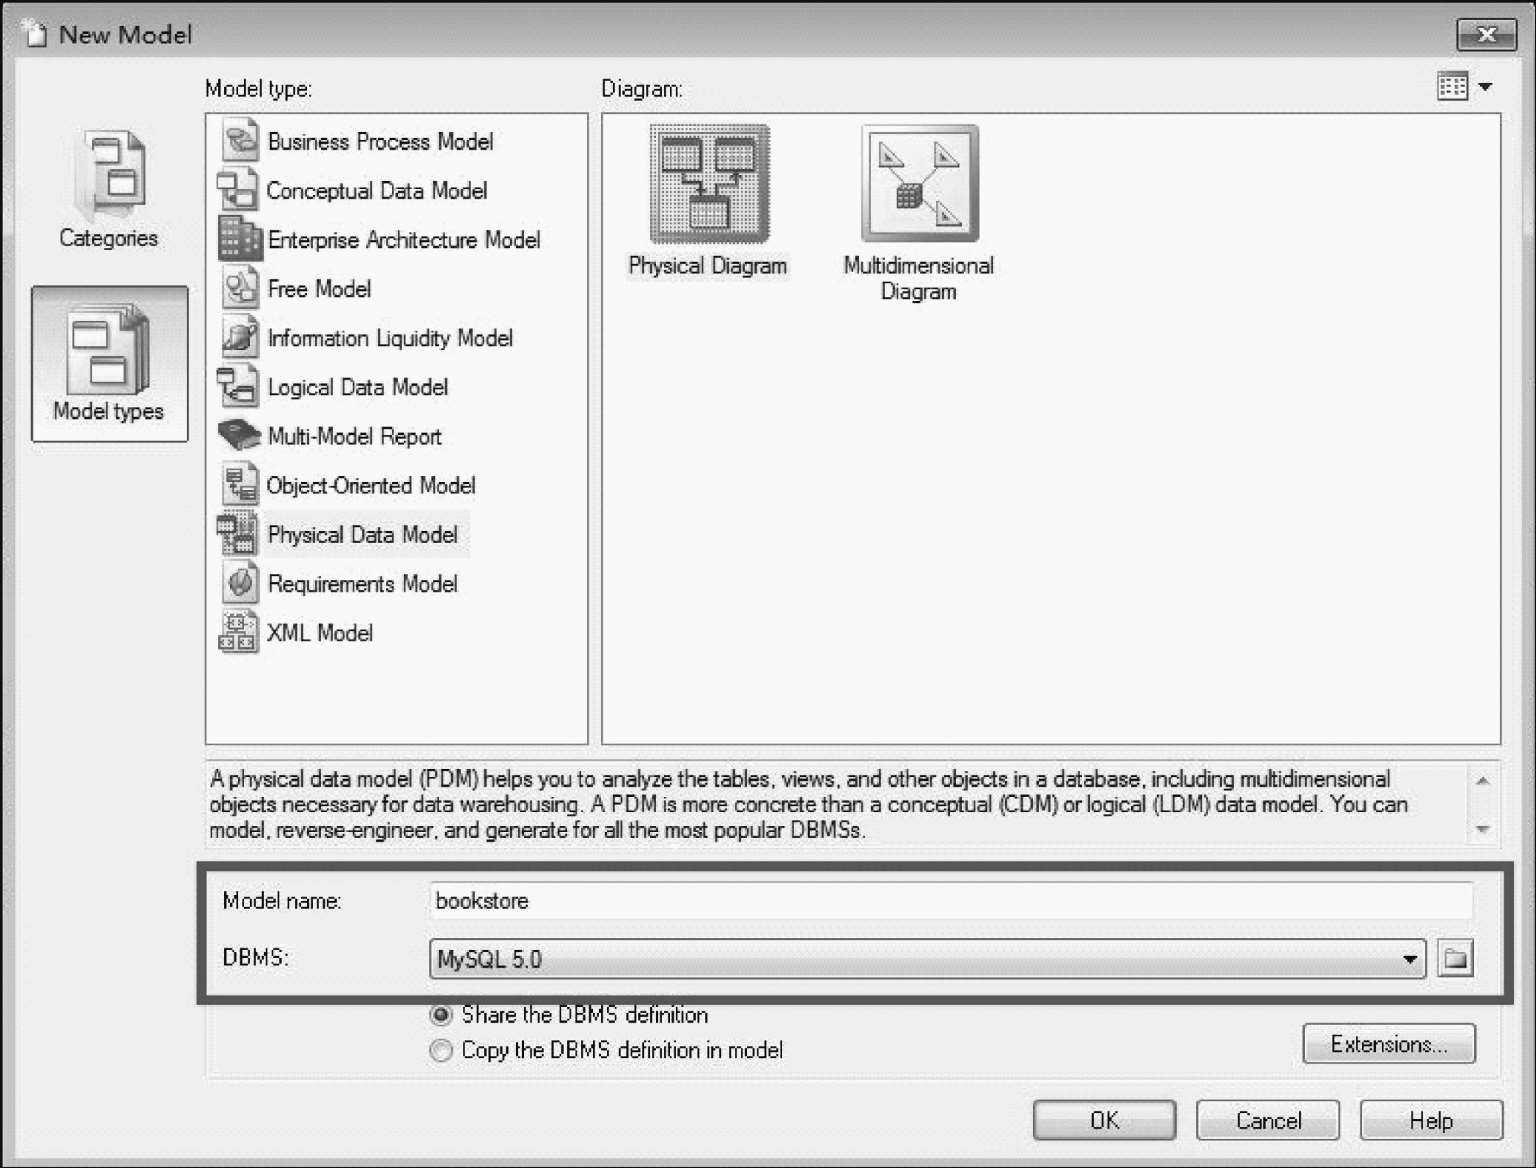Screen dimensions: 1536x1168
Task: Click the Business Process Model label
Action: pos(381,142)
